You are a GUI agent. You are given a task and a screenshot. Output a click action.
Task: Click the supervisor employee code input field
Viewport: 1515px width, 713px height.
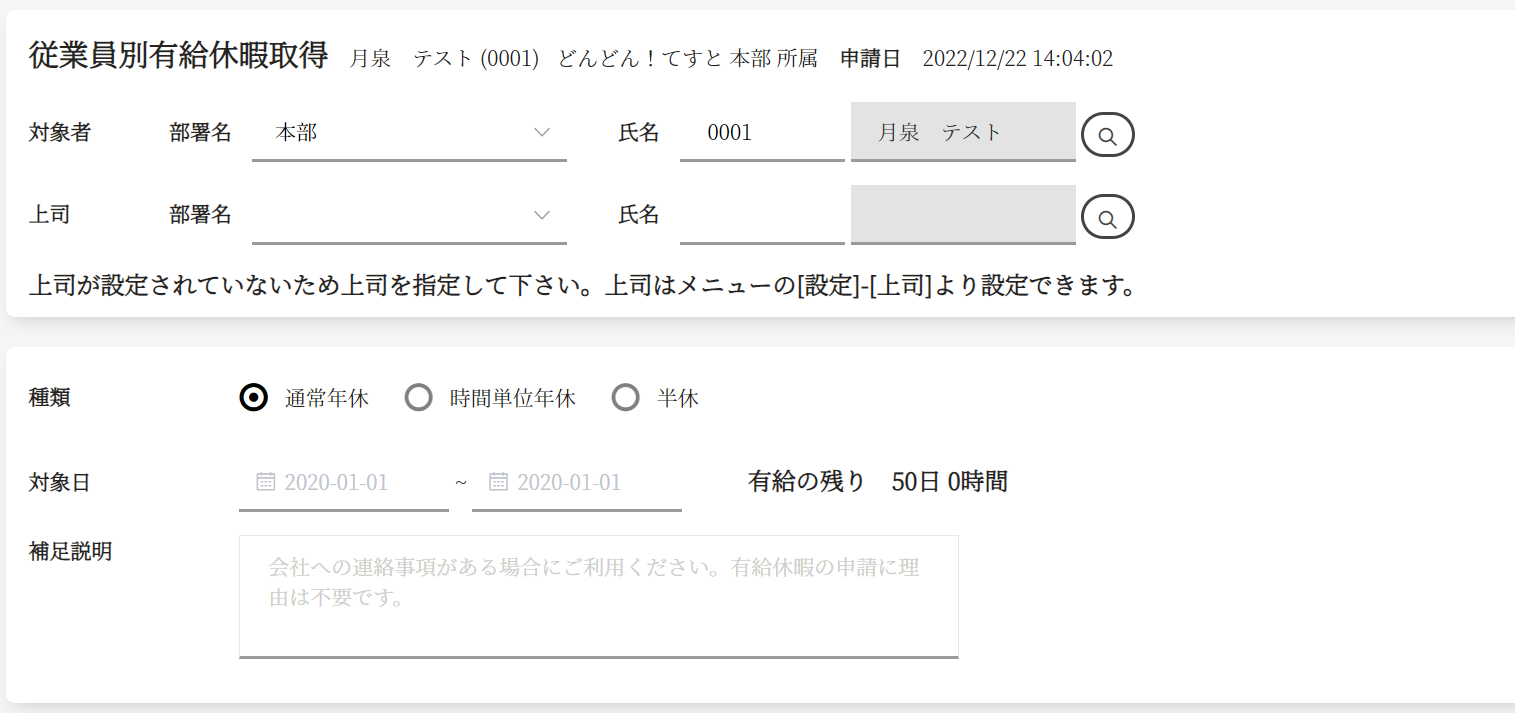[761, 215]
